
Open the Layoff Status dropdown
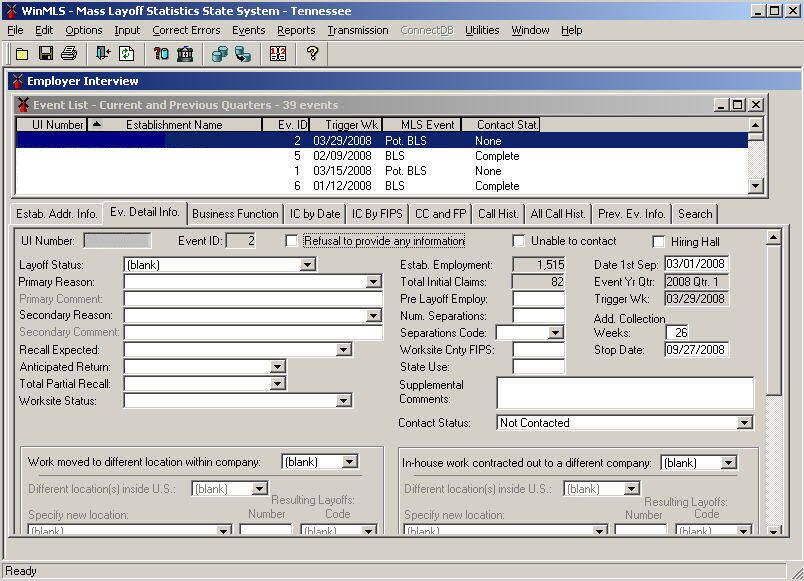click(x=308, y=265)
